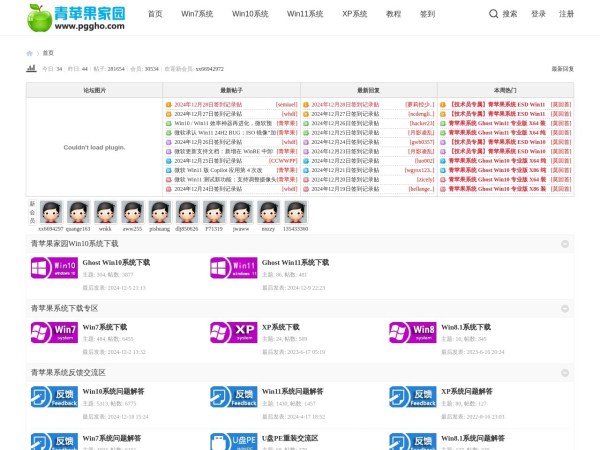Image resolution: width=600 pixels, height=450 pixels.
Task: Click the home breadcrumb icon
Action: coord(30,53)
